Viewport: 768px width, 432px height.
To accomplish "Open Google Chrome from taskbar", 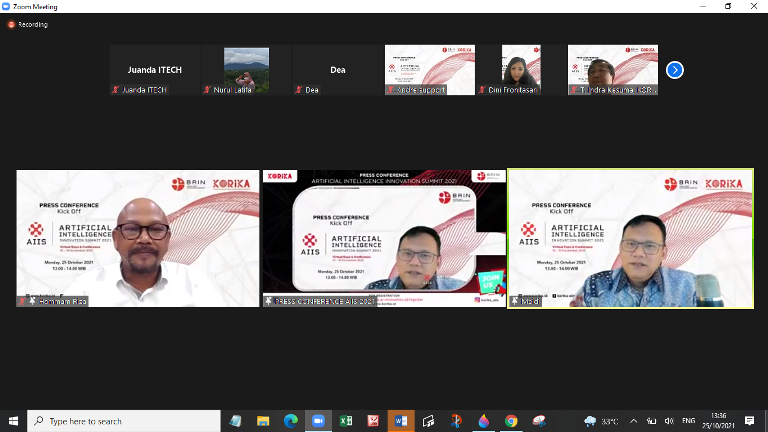I will (x=511, y=421).
